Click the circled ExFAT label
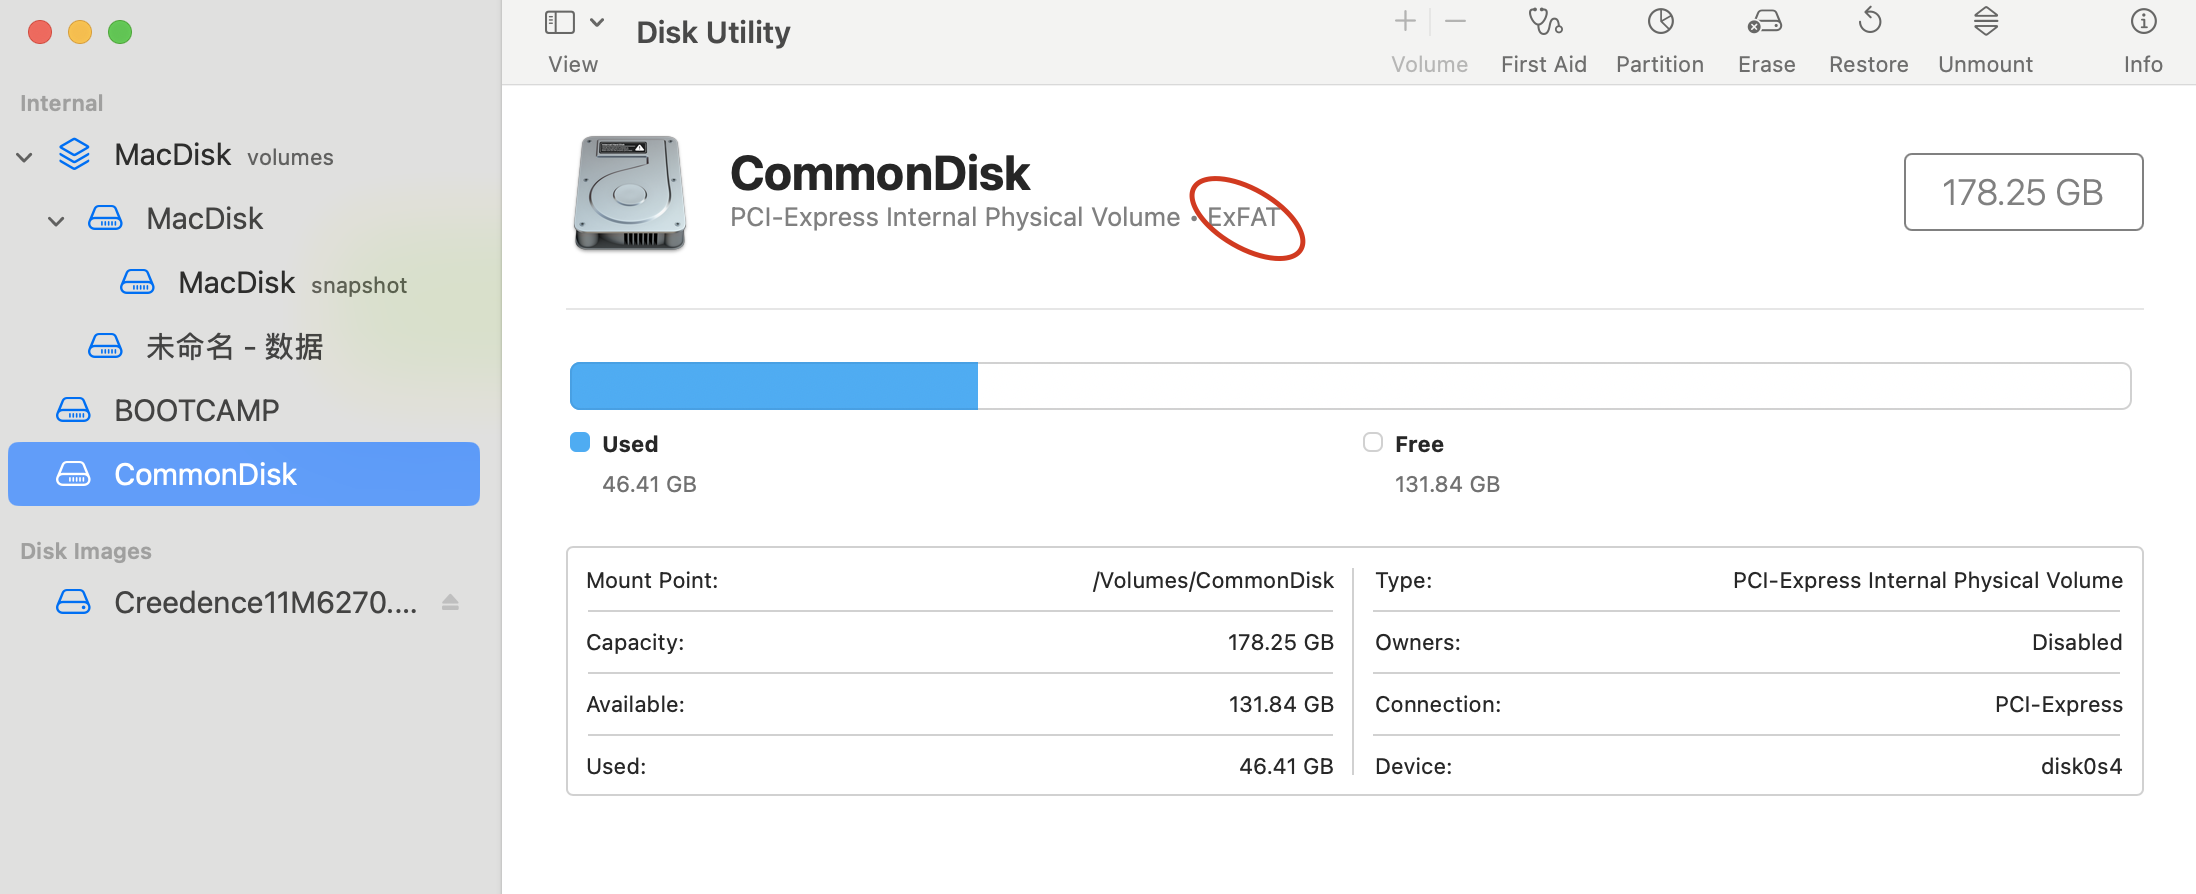 (x=1243, y=217)
